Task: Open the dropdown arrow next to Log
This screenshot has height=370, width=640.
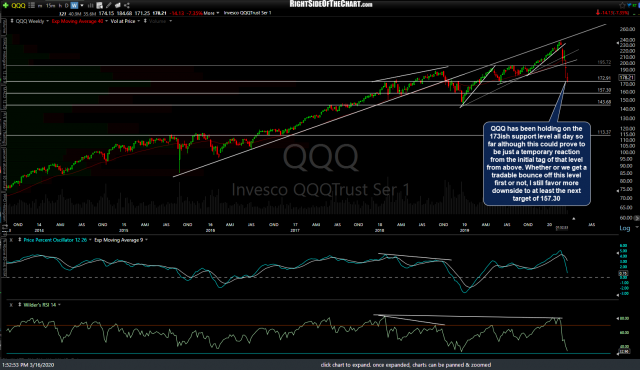Action: tap(636, 228)
